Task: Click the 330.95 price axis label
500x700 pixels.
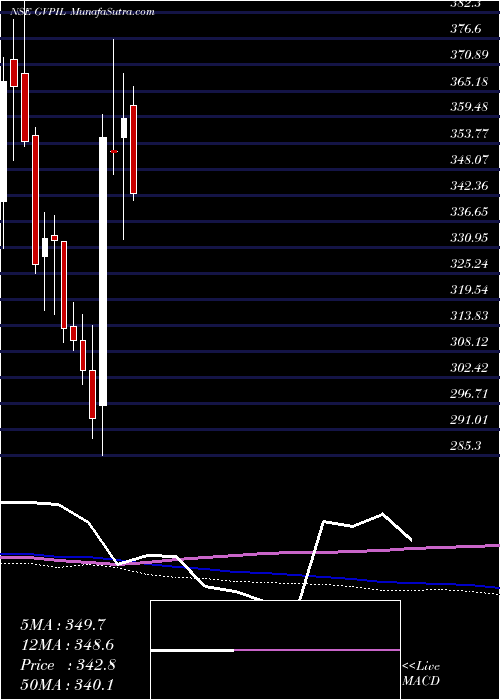Action: point(469,238)
